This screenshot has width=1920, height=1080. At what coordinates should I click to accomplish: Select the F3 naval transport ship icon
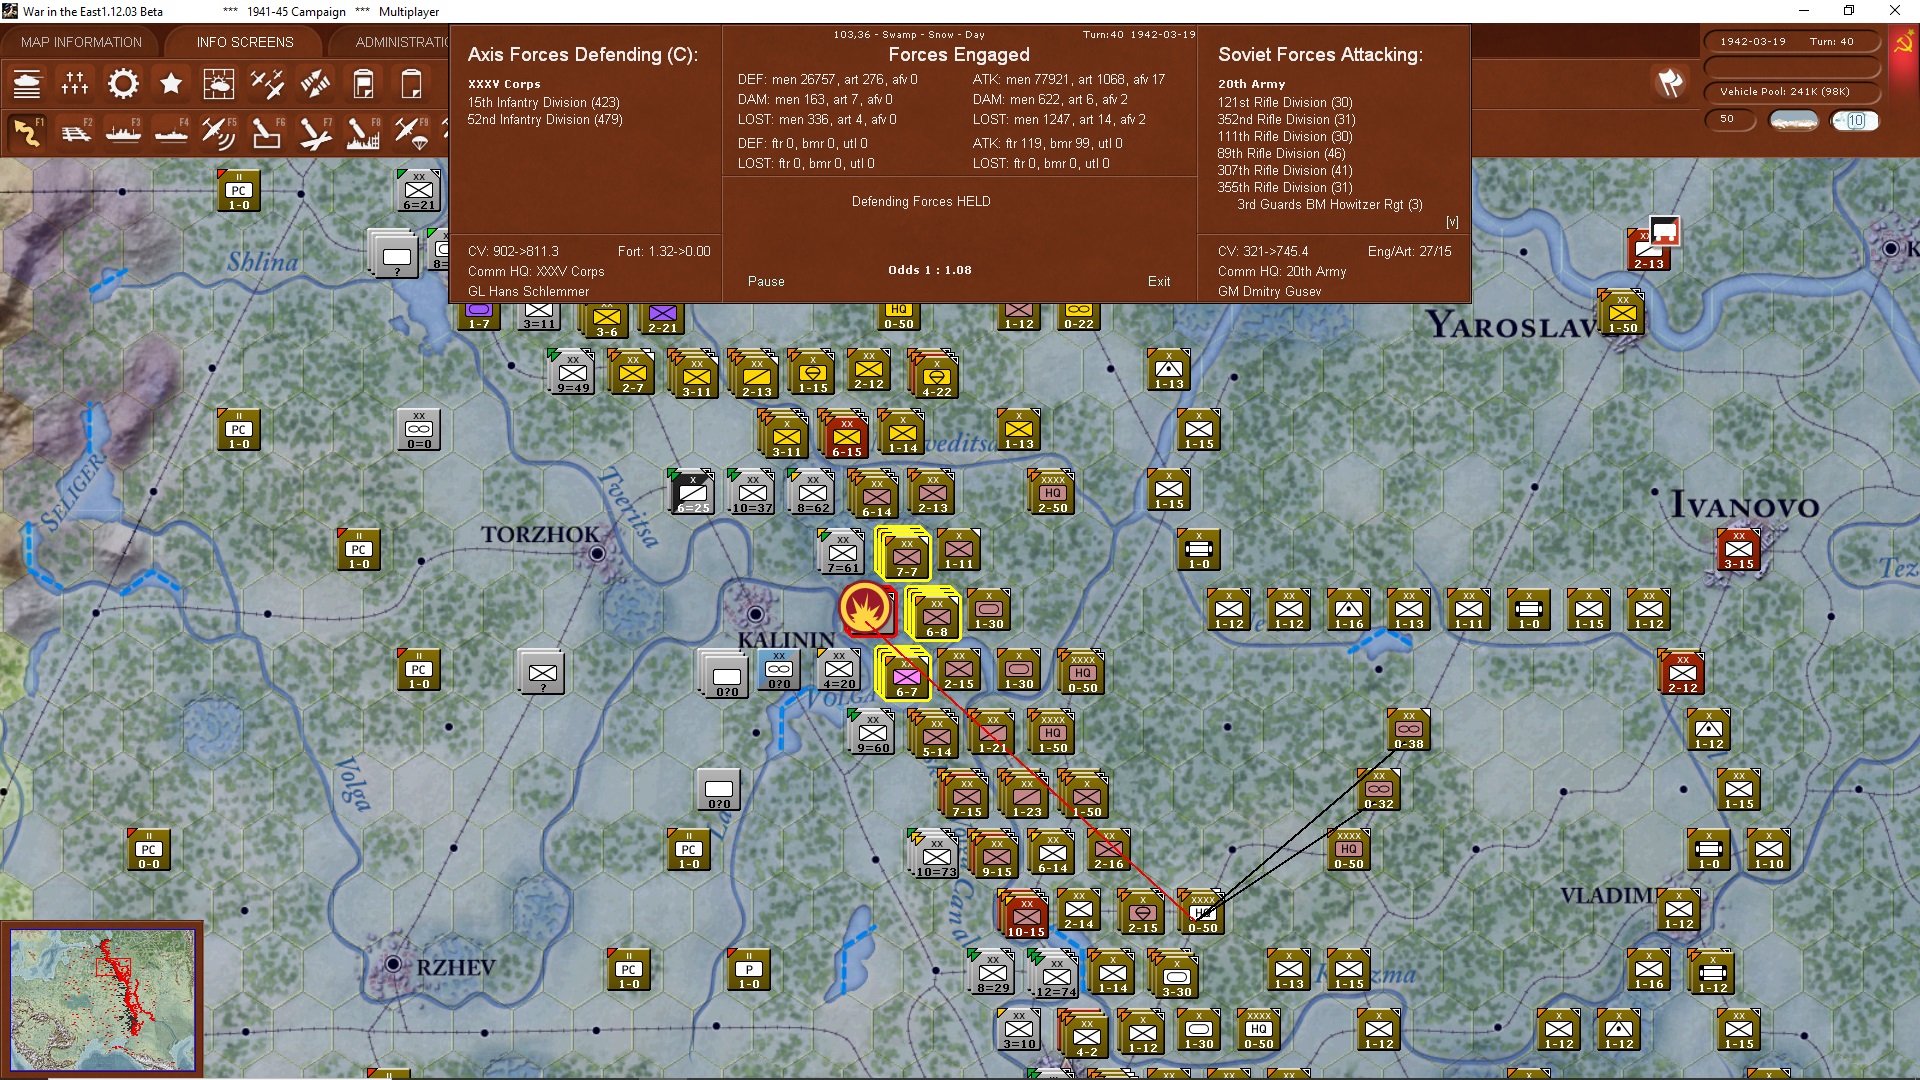click(123, 132)
